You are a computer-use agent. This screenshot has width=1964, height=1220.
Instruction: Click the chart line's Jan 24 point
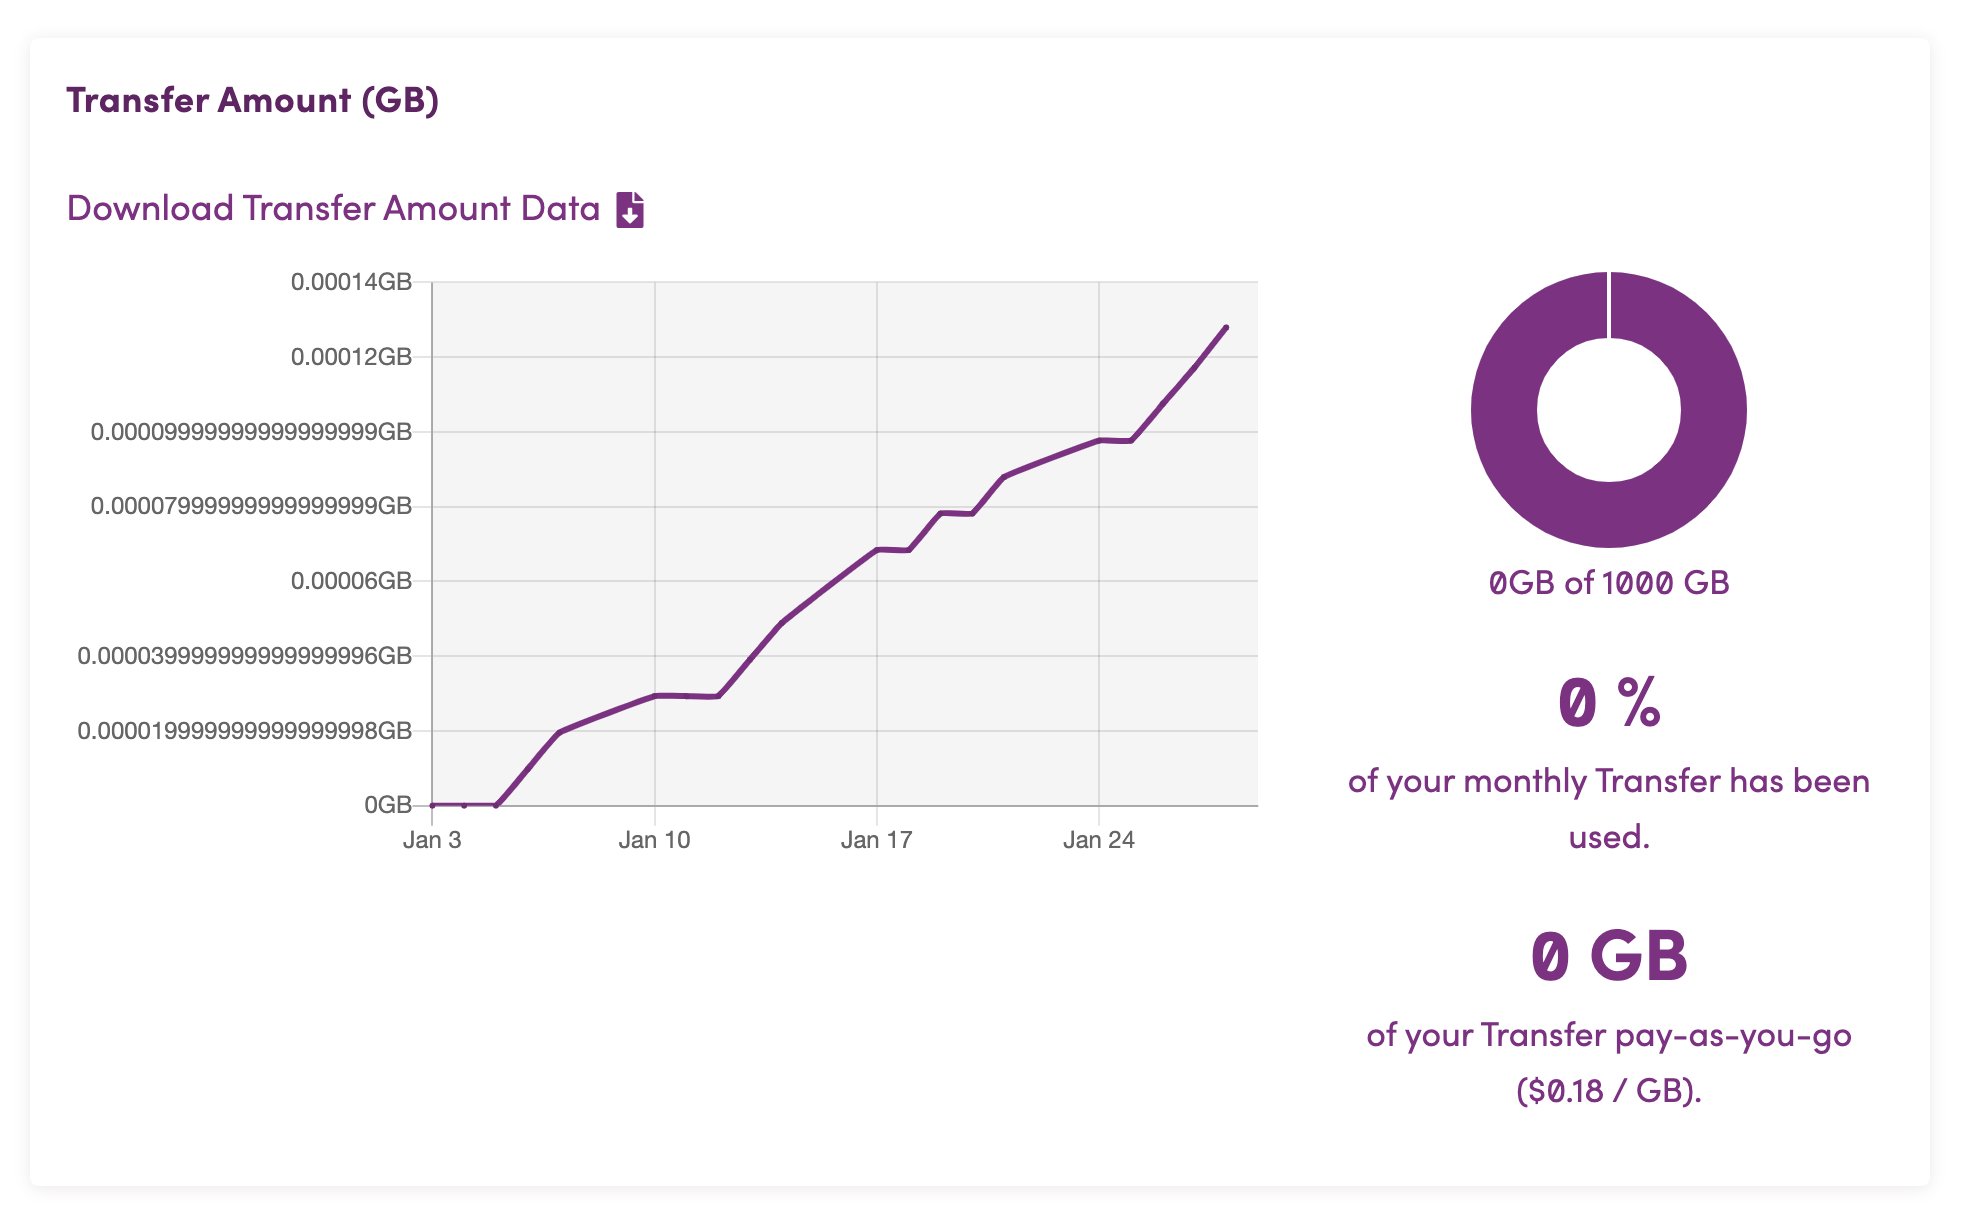click(x=1099, y=440)
